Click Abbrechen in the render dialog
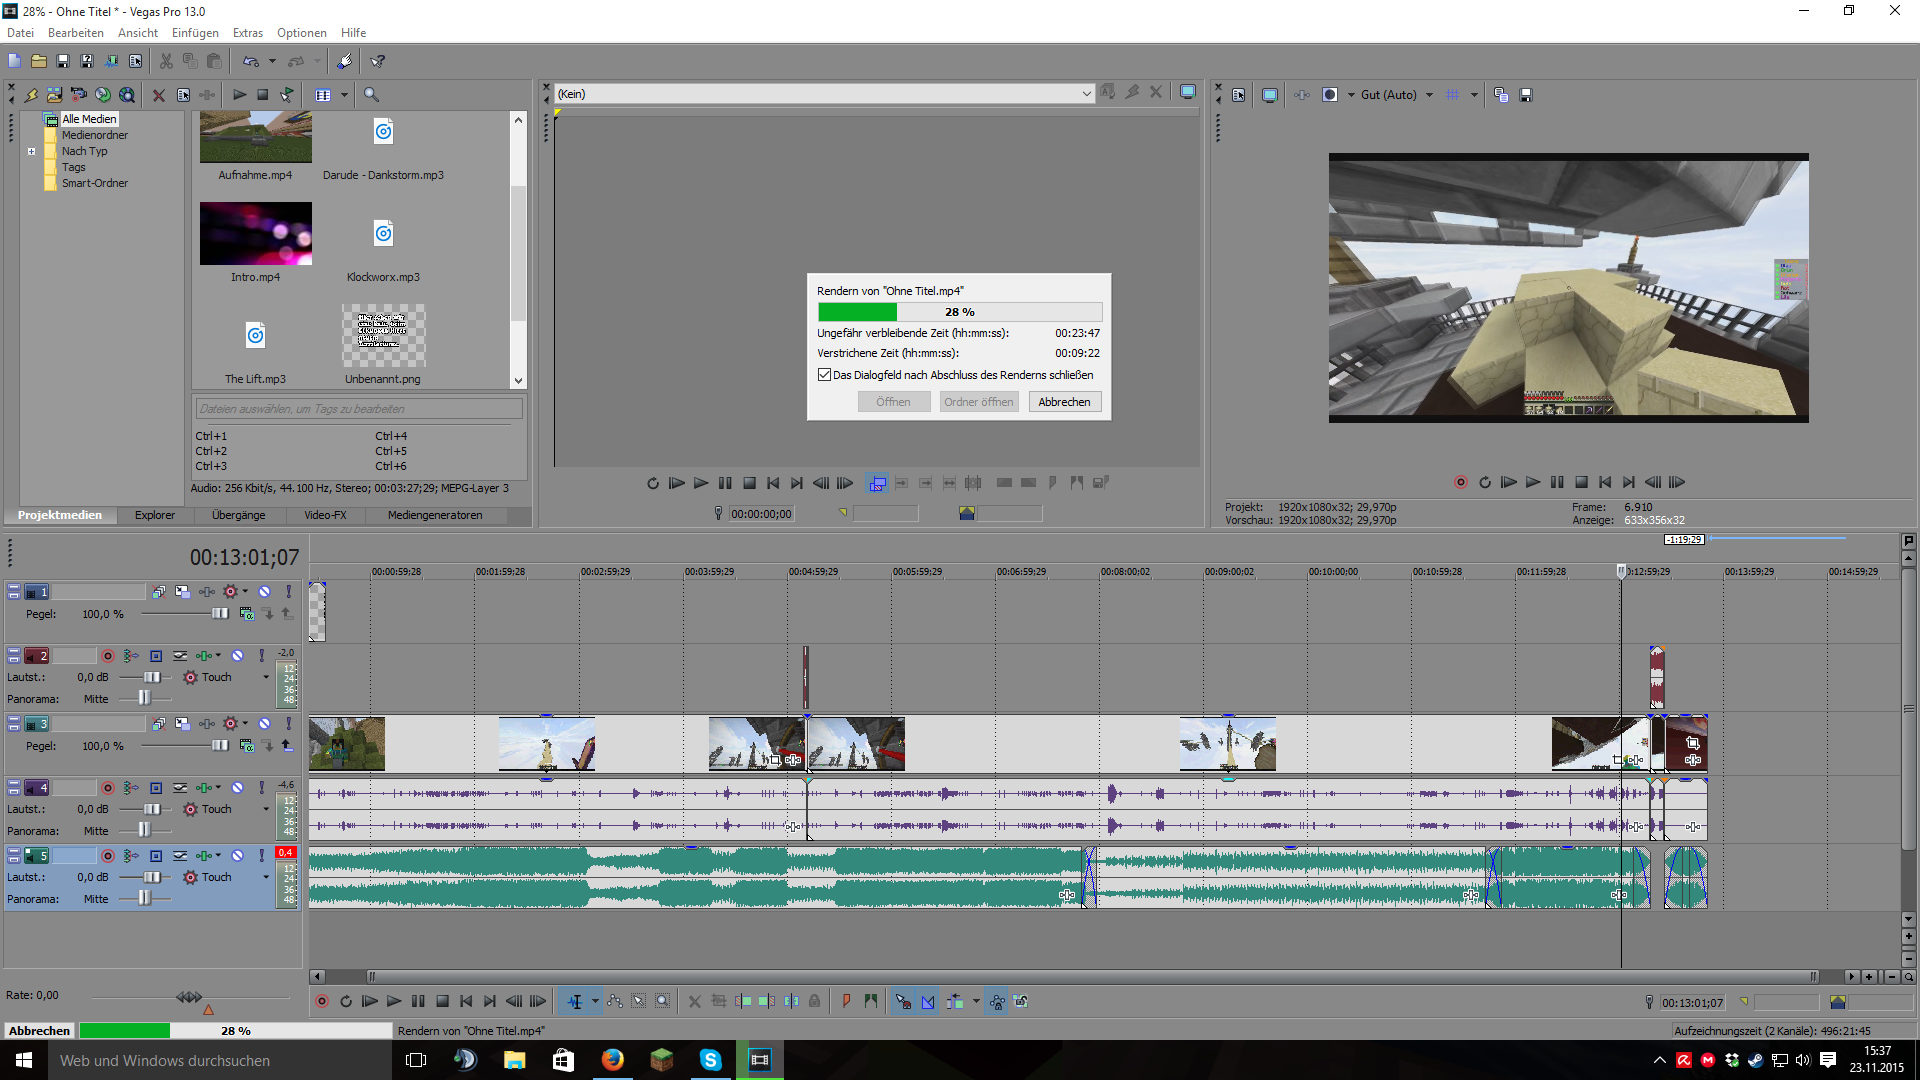The width and height of the screenshot is (1920, 1080). (1064, 402)
